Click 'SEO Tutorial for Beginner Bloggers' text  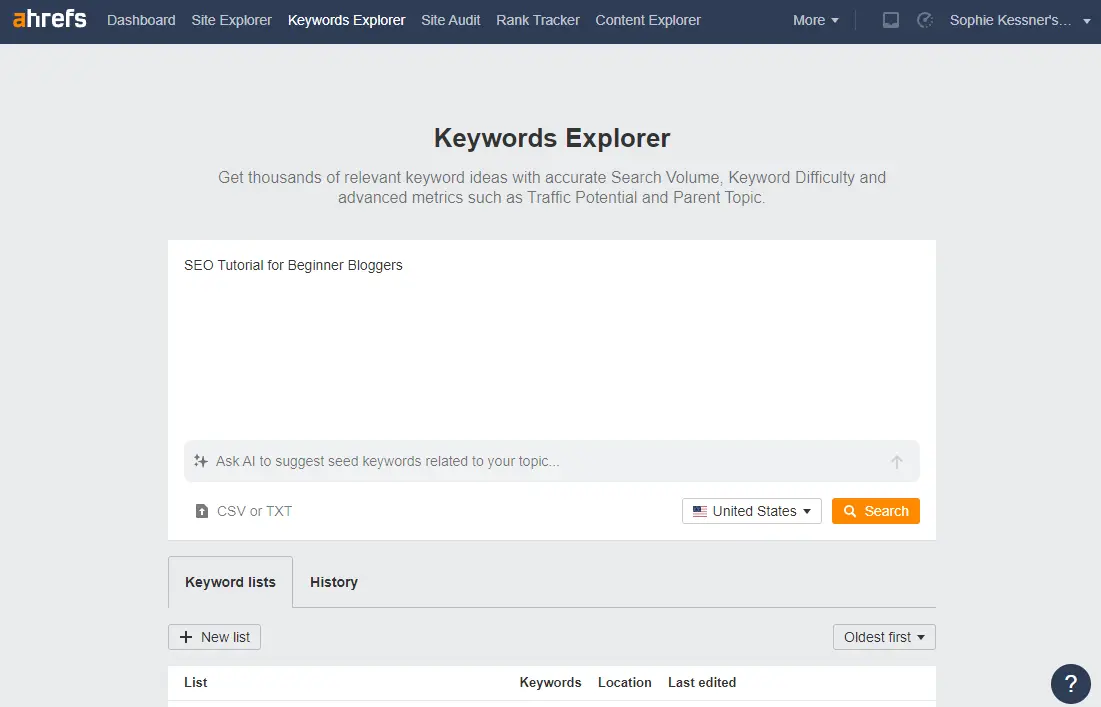[x=293, y=265]
